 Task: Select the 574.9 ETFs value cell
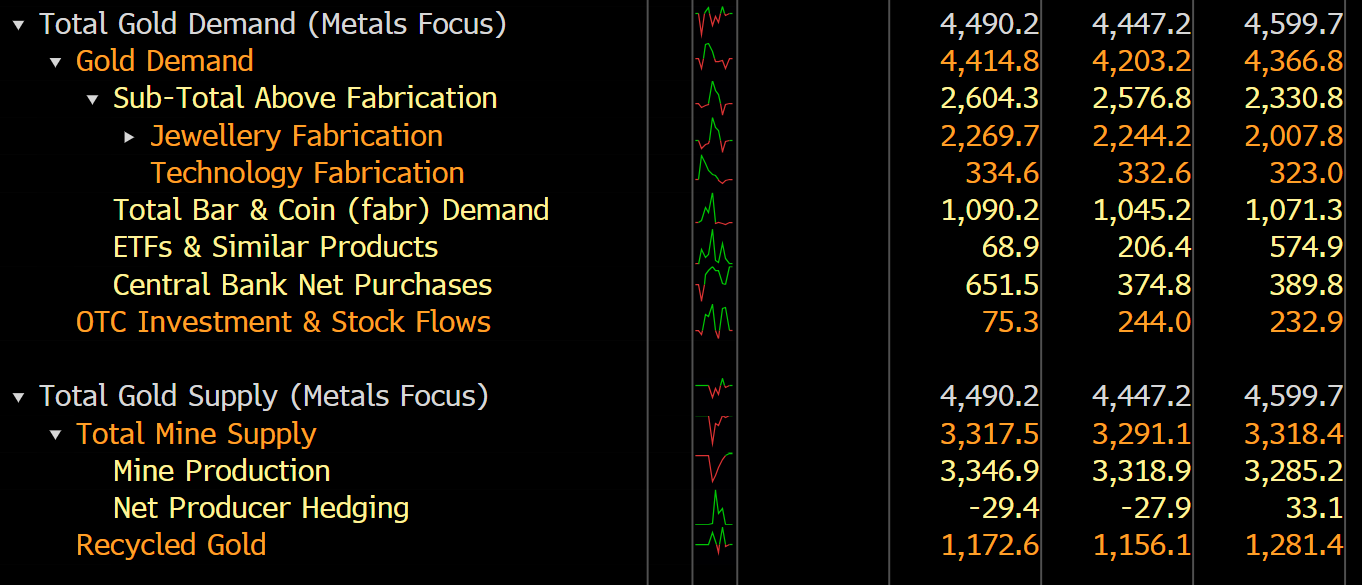click(x=1306, y=247)
